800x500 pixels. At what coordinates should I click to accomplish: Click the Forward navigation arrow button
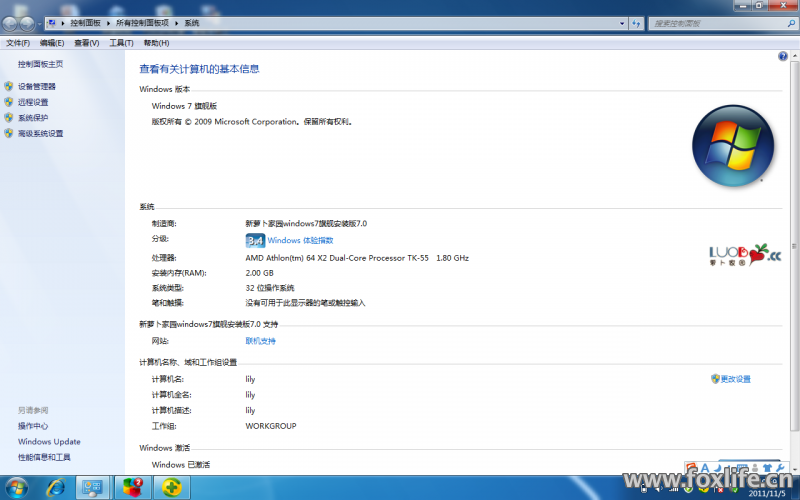[x=27, y=23]
